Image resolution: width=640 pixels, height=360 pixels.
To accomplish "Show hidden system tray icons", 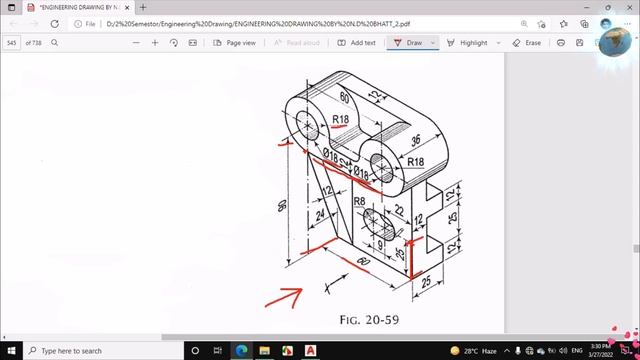I will pos(507,351).
